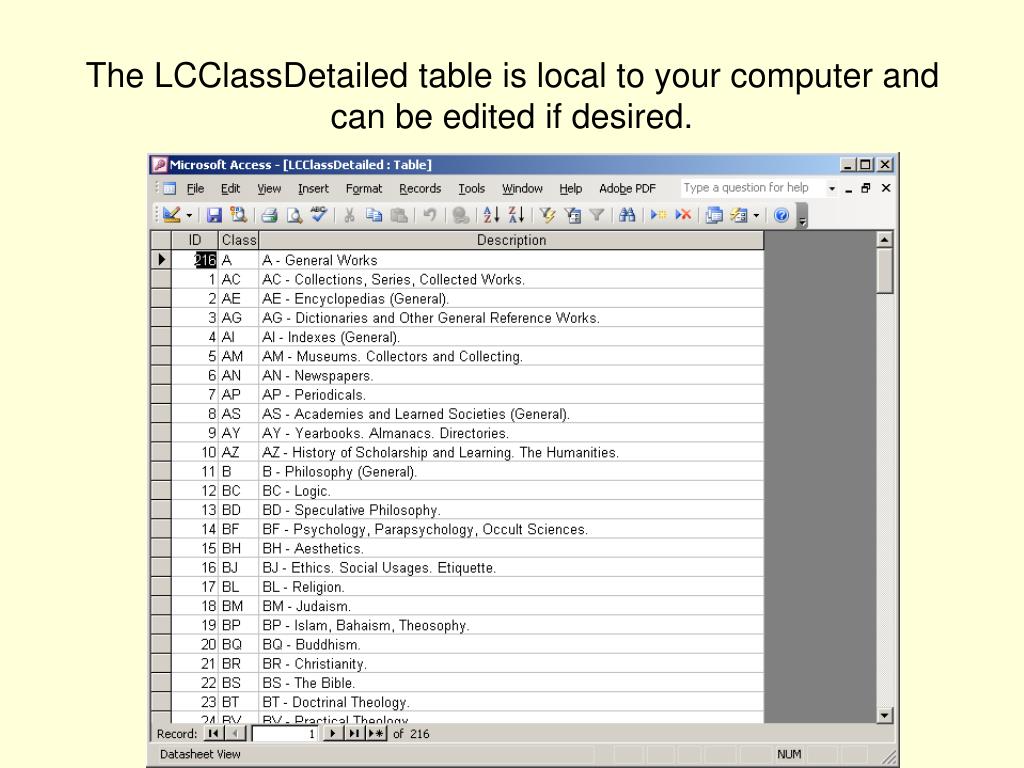The image size is (1024, 768).
Task: Open the File menu
Action: tap(195, 188)
